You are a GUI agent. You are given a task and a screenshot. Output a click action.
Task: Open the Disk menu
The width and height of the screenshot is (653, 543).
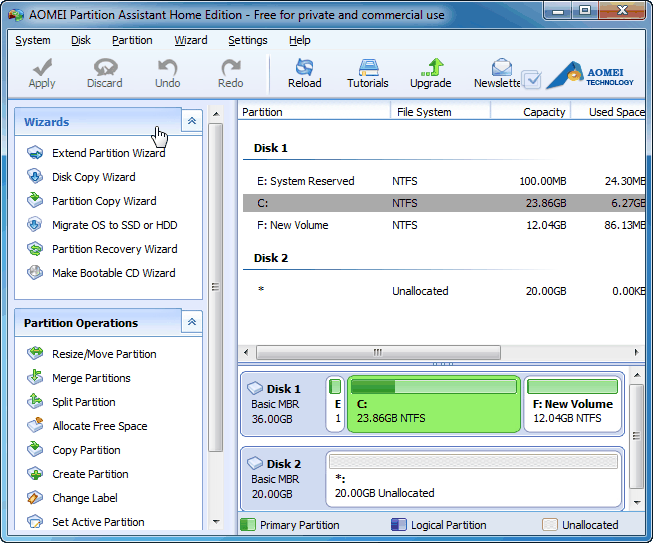[x=81, y=40]
